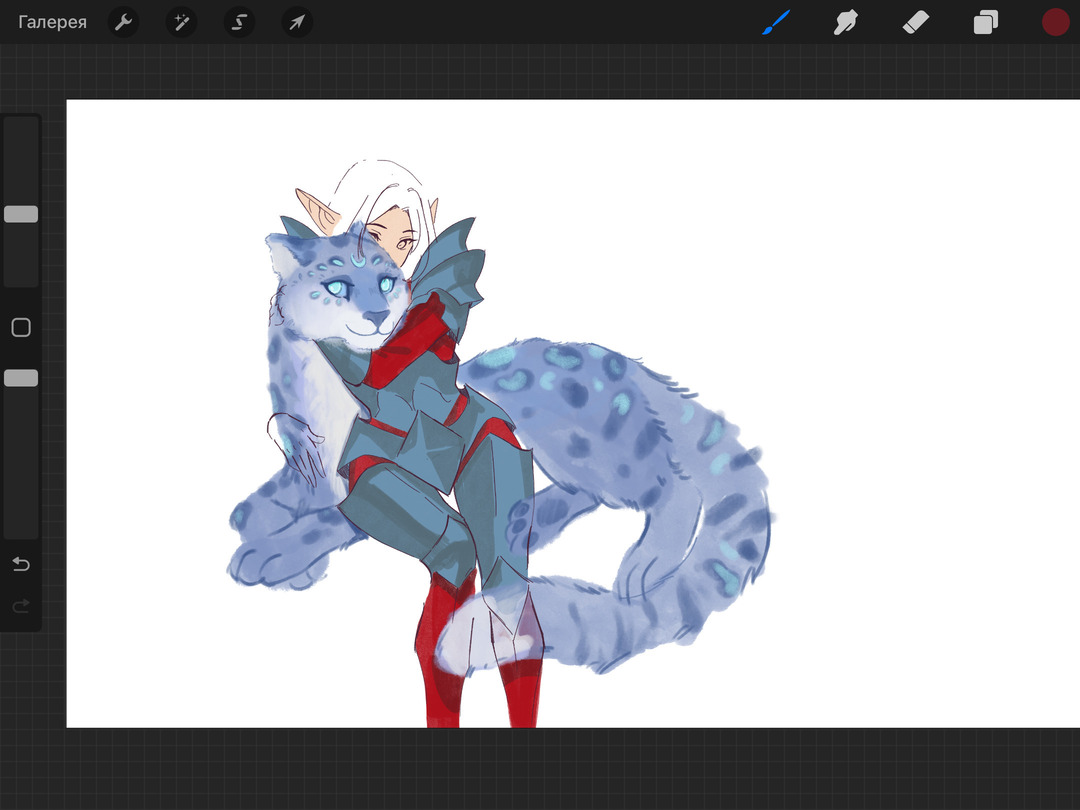Screen dimensions: 1080x810
Task: Tap the elf's visible eye
Action: pos(402,242)
